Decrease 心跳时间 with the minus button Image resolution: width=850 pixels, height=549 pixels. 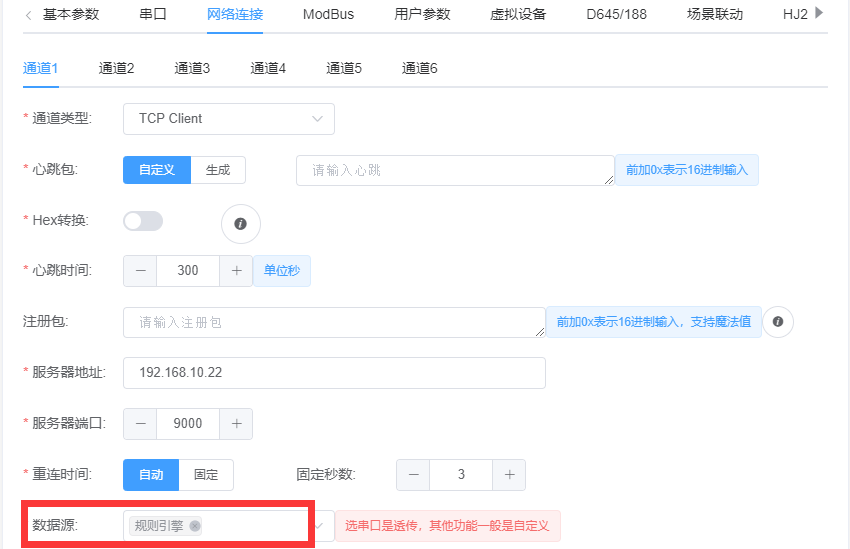pos(140,271)
